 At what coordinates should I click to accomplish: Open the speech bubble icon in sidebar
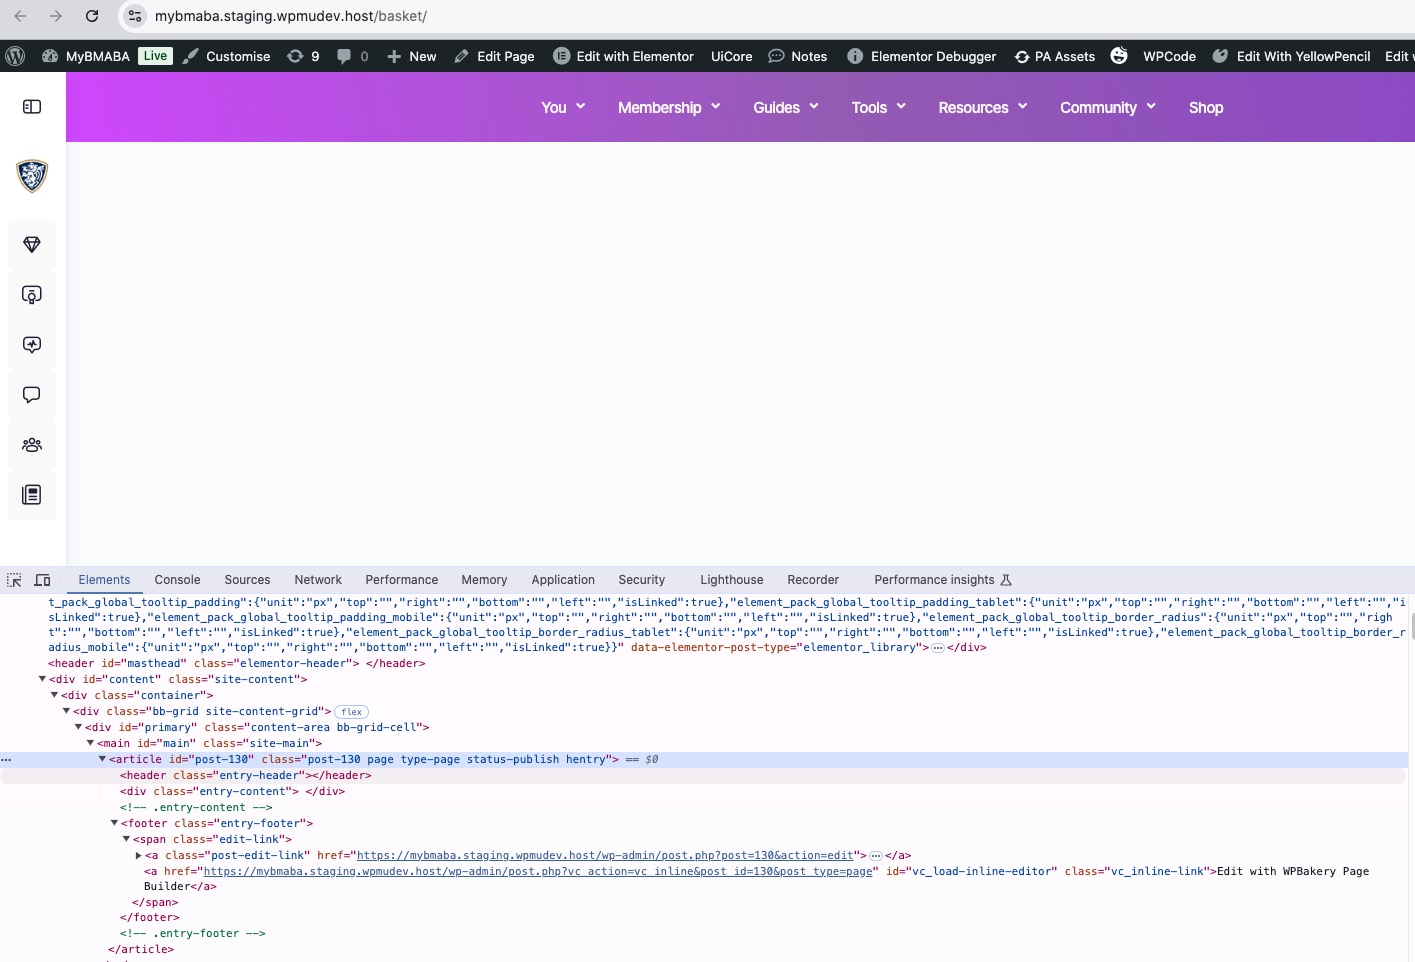[x=32, y=395]
